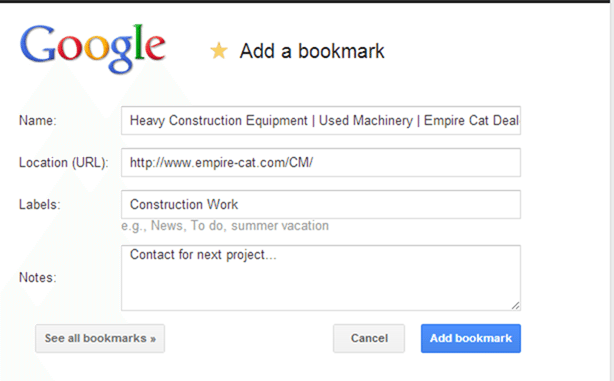614x381 pixels.
Task: Click the "Notes:" field label
Action: [38, 278]
